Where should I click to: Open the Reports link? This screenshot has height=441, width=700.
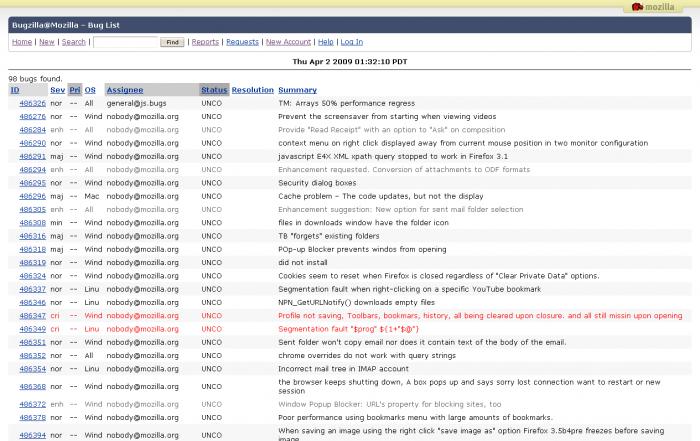(205, 42)
